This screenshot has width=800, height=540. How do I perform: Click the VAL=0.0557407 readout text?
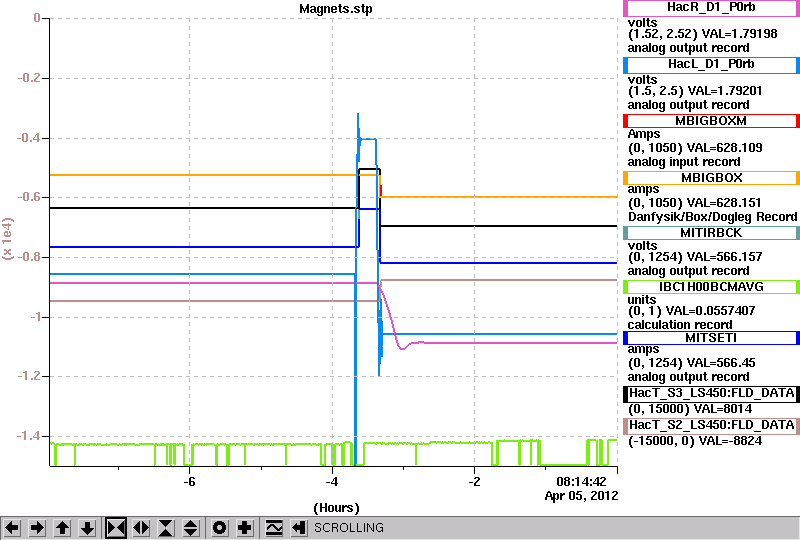pyautogui.click(x=711, y=311)
